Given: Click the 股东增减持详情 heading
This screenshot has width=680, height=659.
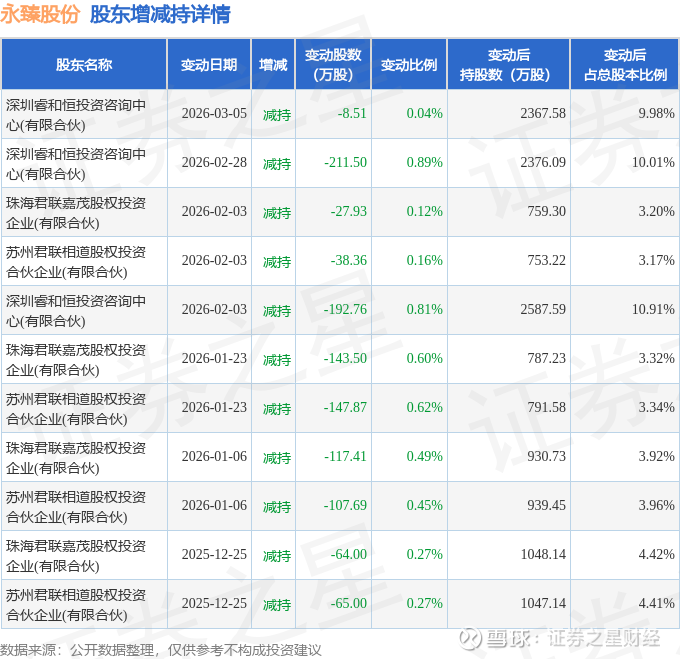Looking at the screenshot, I should [160, 14].
